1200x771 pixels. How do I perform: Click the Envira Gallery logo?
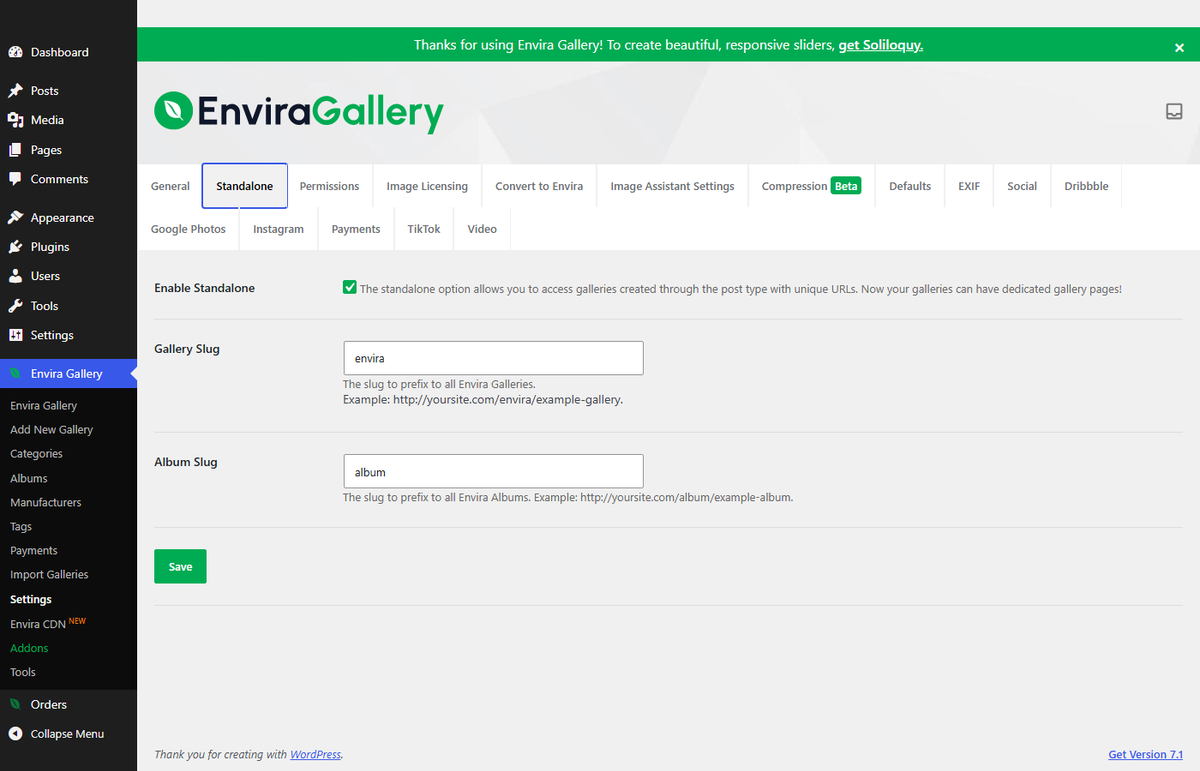(x=298, y=112)
